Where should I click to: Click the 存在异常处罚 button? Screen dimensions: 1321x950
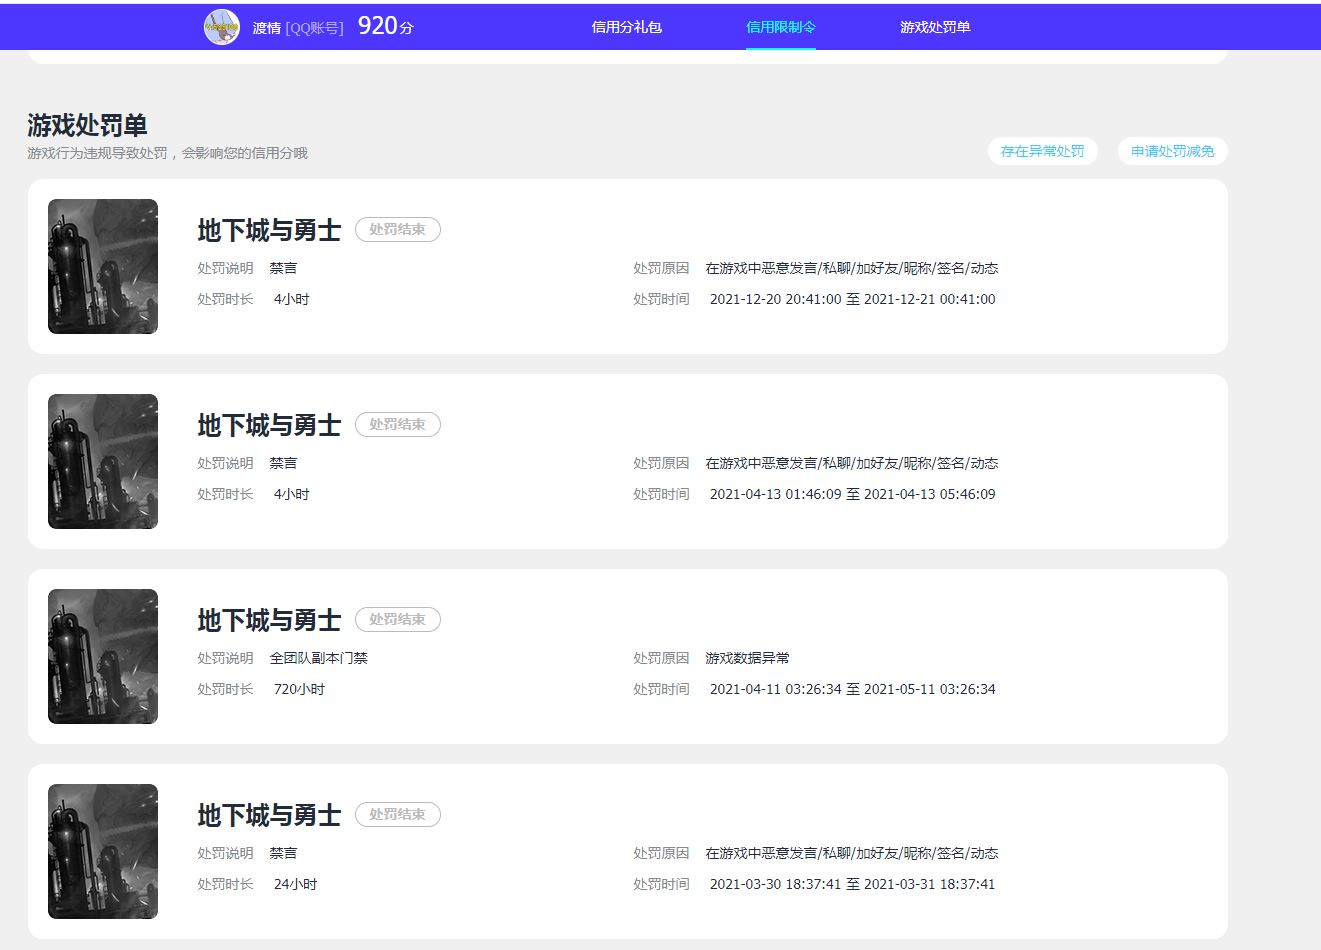[1042, 151]
